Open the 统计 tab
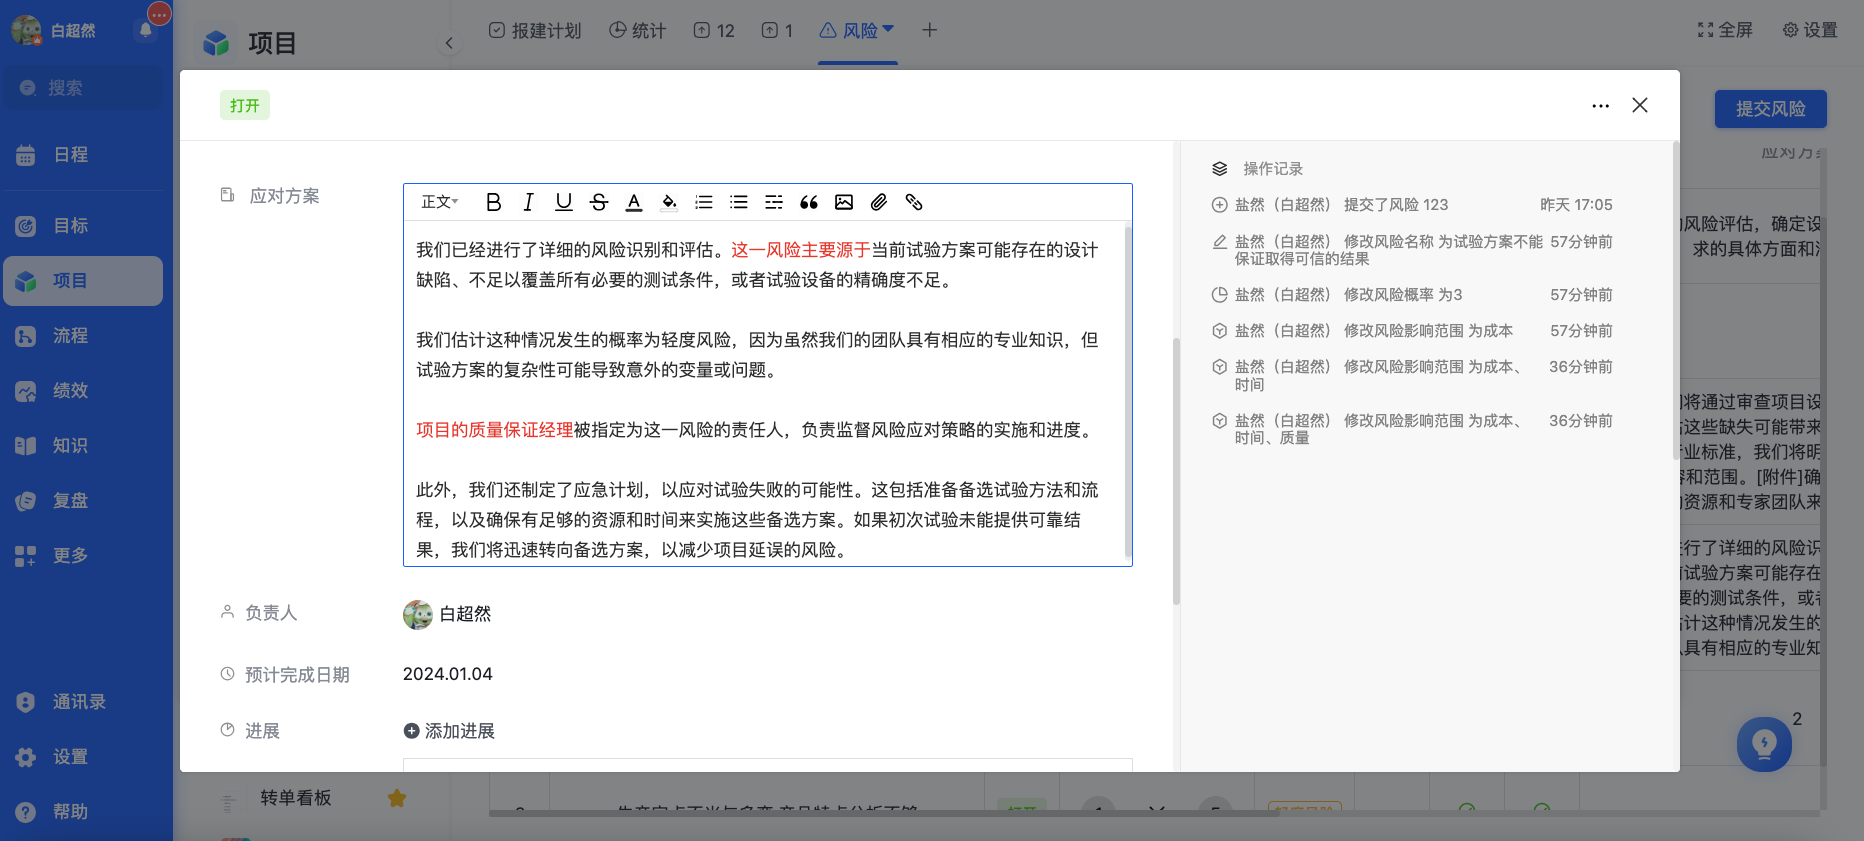 pyautogui.click(x=638, y=31)
